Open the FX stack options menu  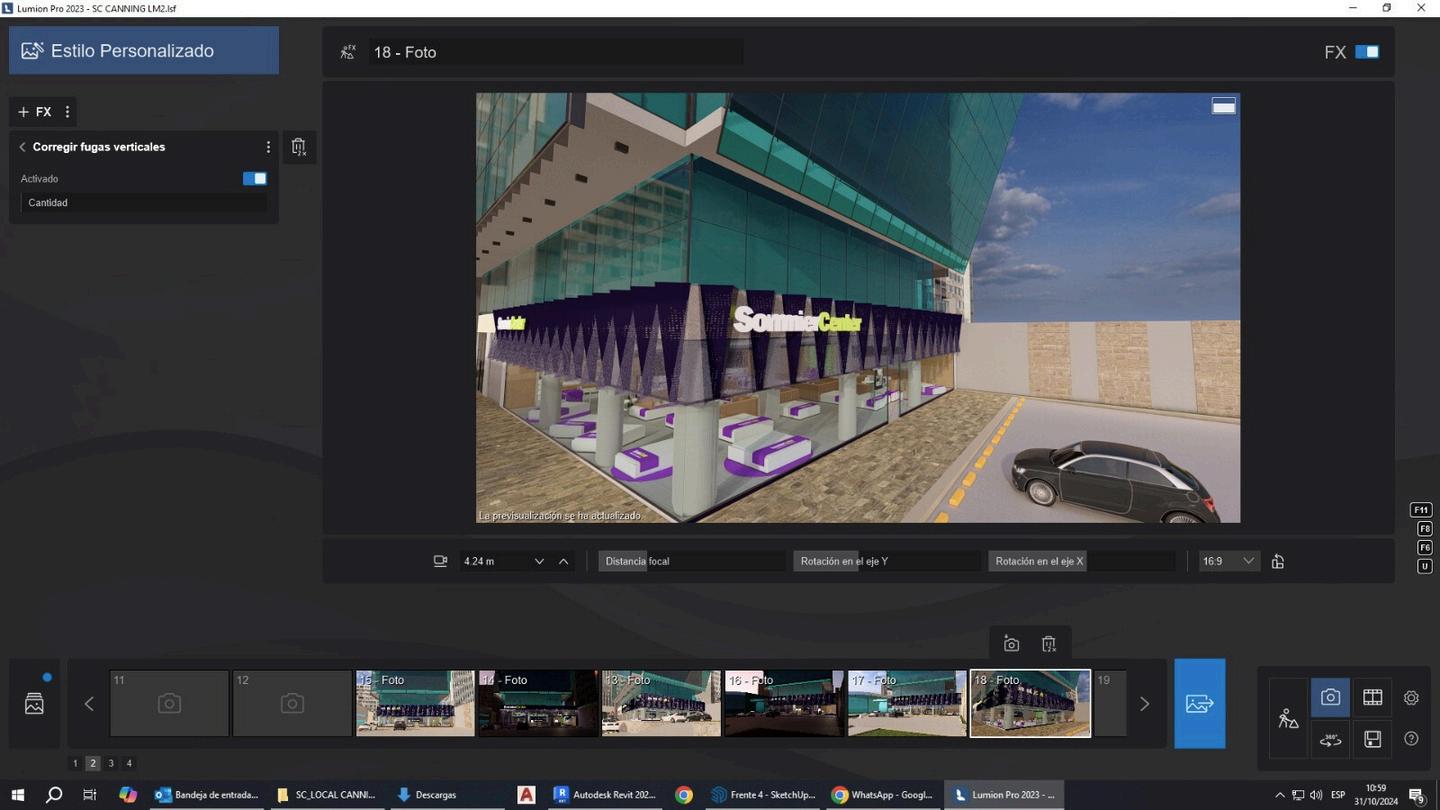coord(67,112)
